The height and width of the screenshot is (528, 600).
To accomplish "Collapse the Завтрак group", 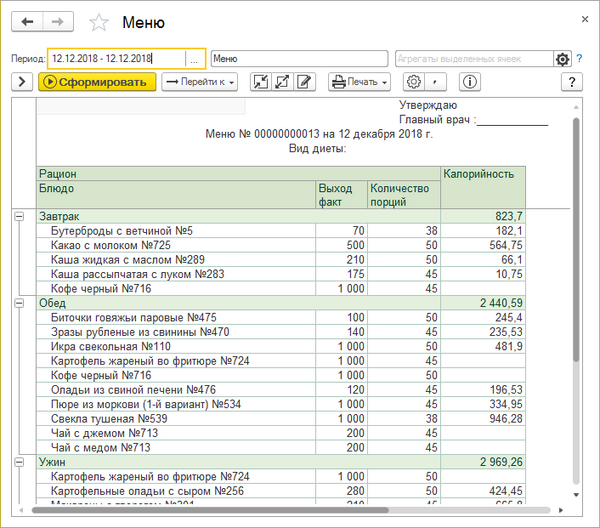I will click(x=19, y=216).
